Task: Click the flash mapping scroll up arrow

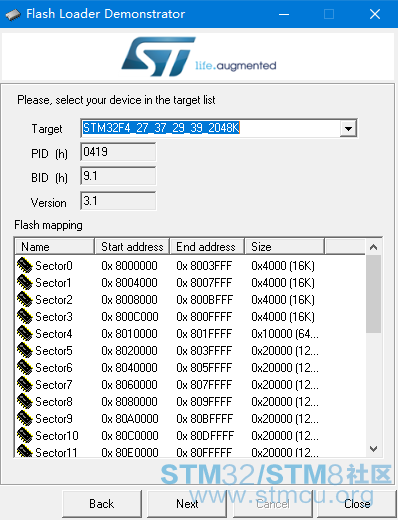Action: point(374,247)
